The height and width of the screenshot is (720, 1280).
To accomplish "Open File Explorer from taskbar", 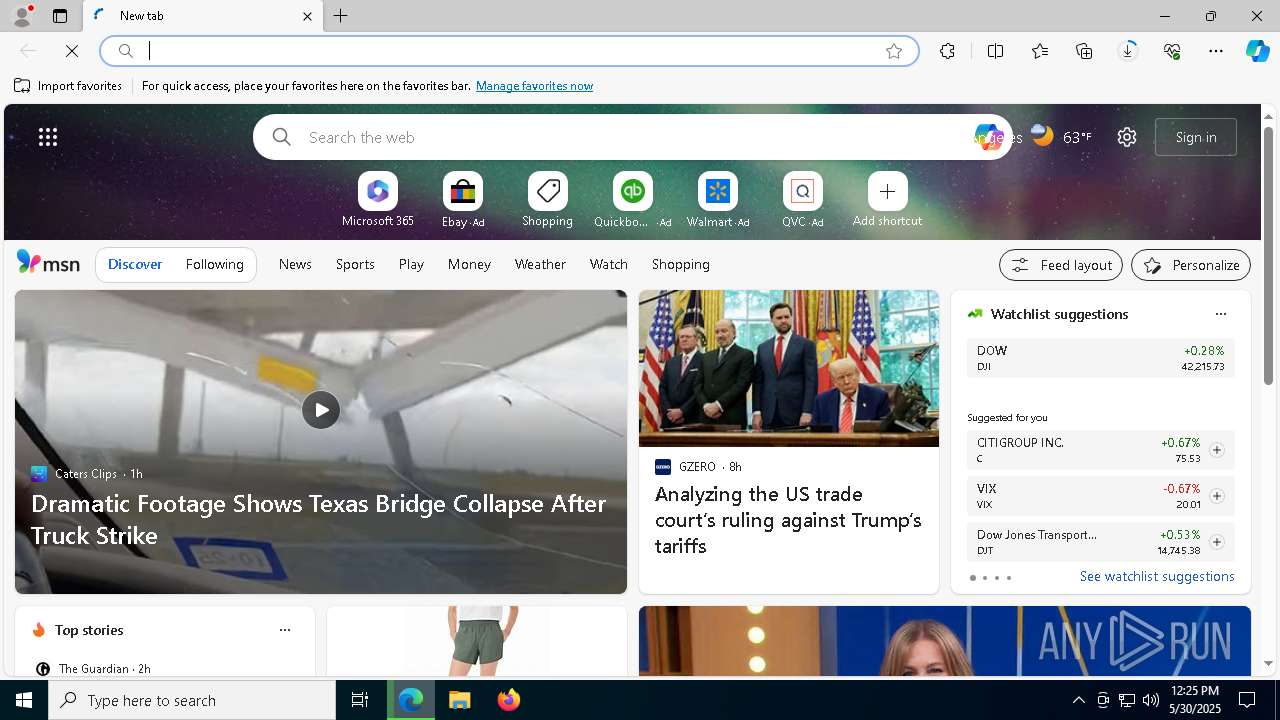I will [x=460, y=700].
